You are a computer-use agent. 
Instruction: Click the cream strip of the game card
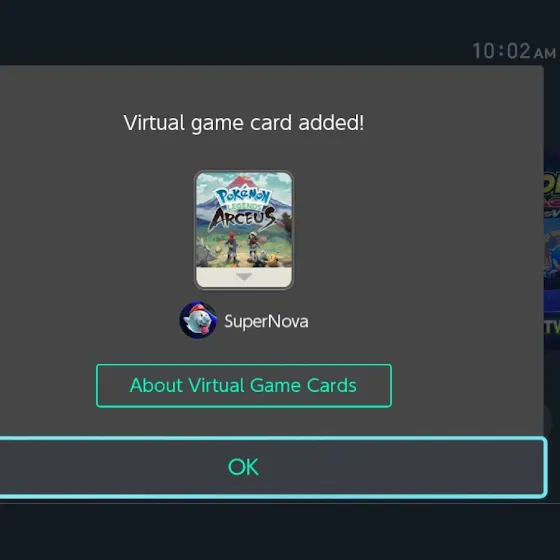[244, 277]
